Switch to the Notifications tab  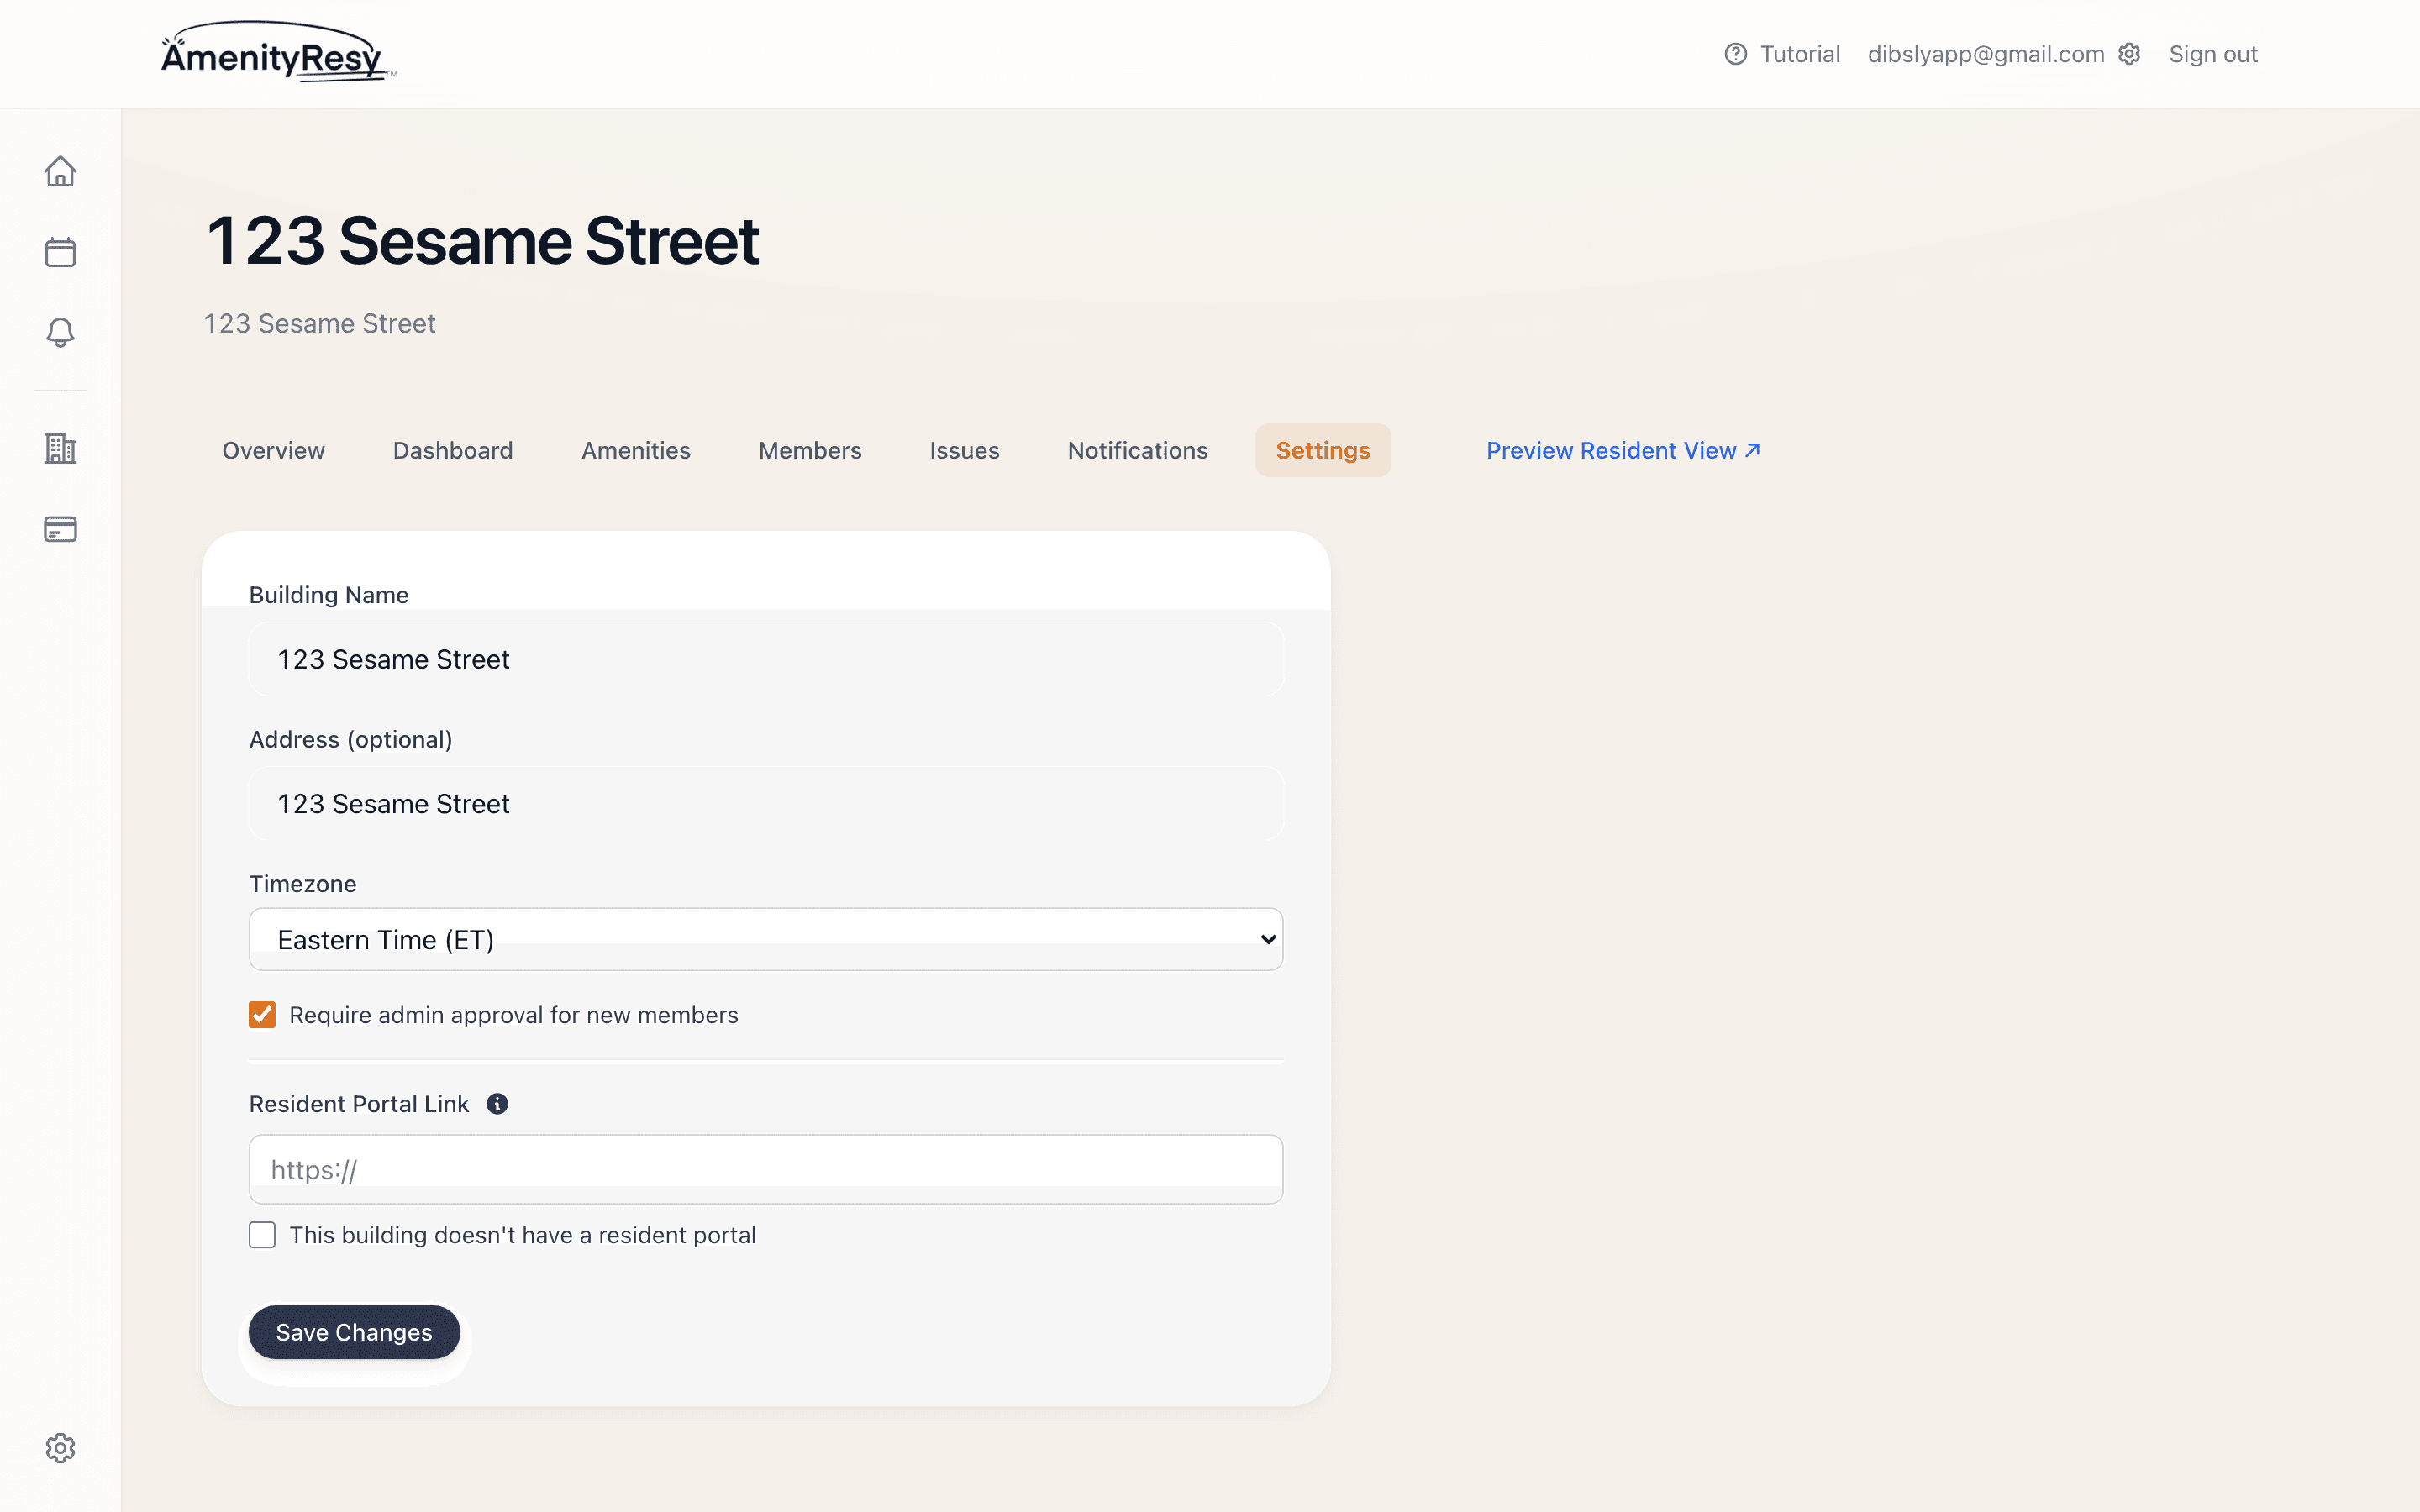1138,450
